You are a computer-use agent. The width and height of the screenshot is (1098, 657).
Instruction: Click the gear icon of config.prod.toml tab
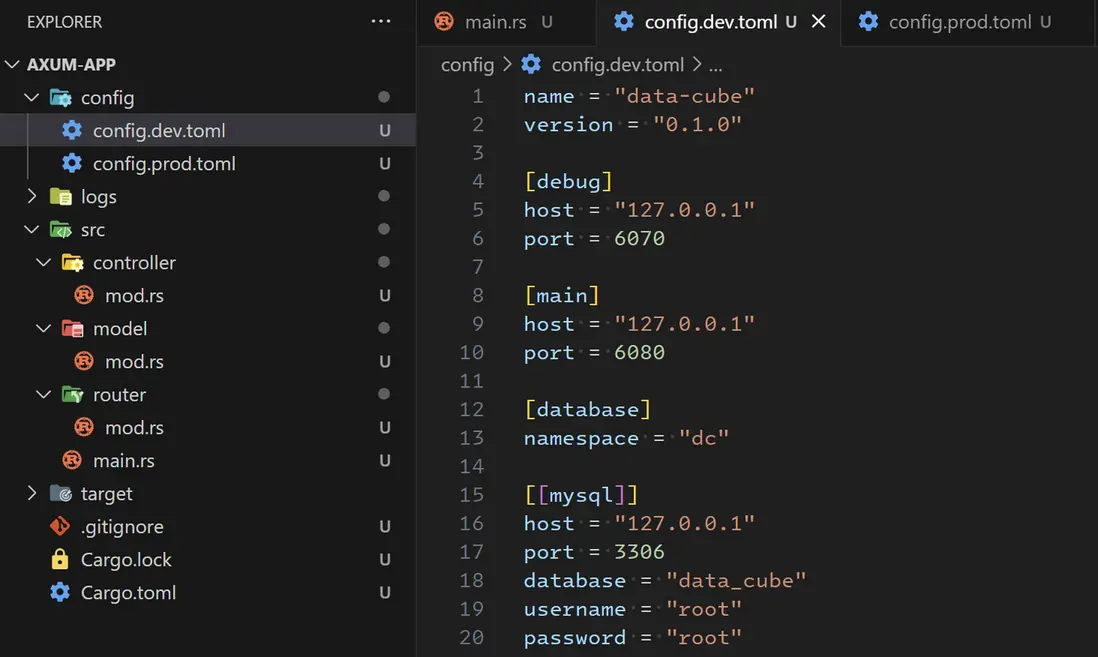pos(868,21)
